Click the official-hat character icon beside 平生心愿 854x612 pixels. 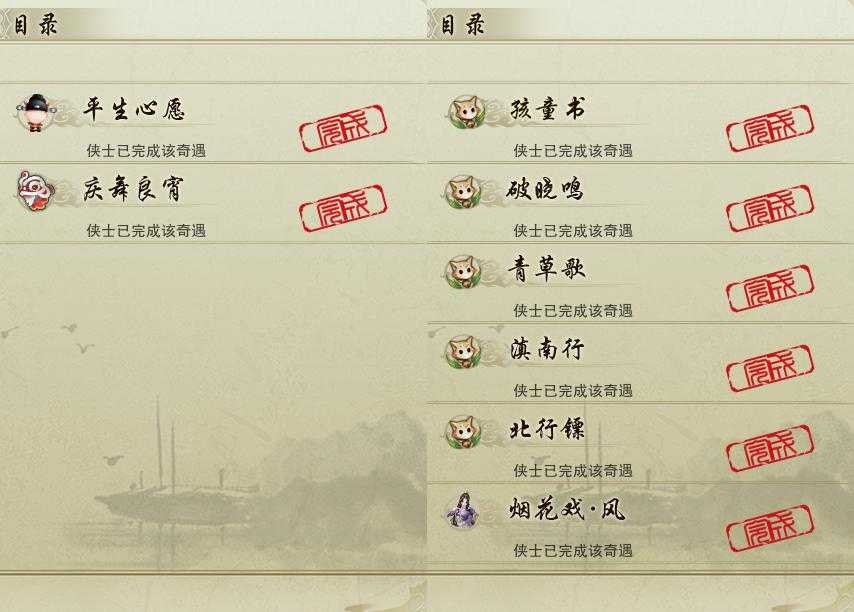pyautogui.click(x=36, y=113)
